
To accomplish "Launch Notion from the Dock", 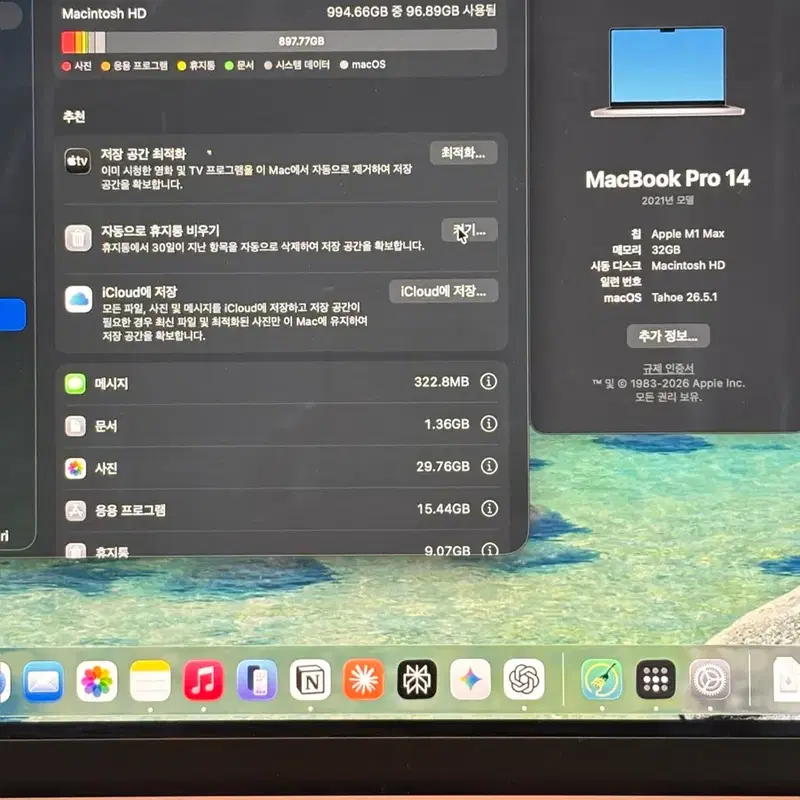I will click(310, 680).
